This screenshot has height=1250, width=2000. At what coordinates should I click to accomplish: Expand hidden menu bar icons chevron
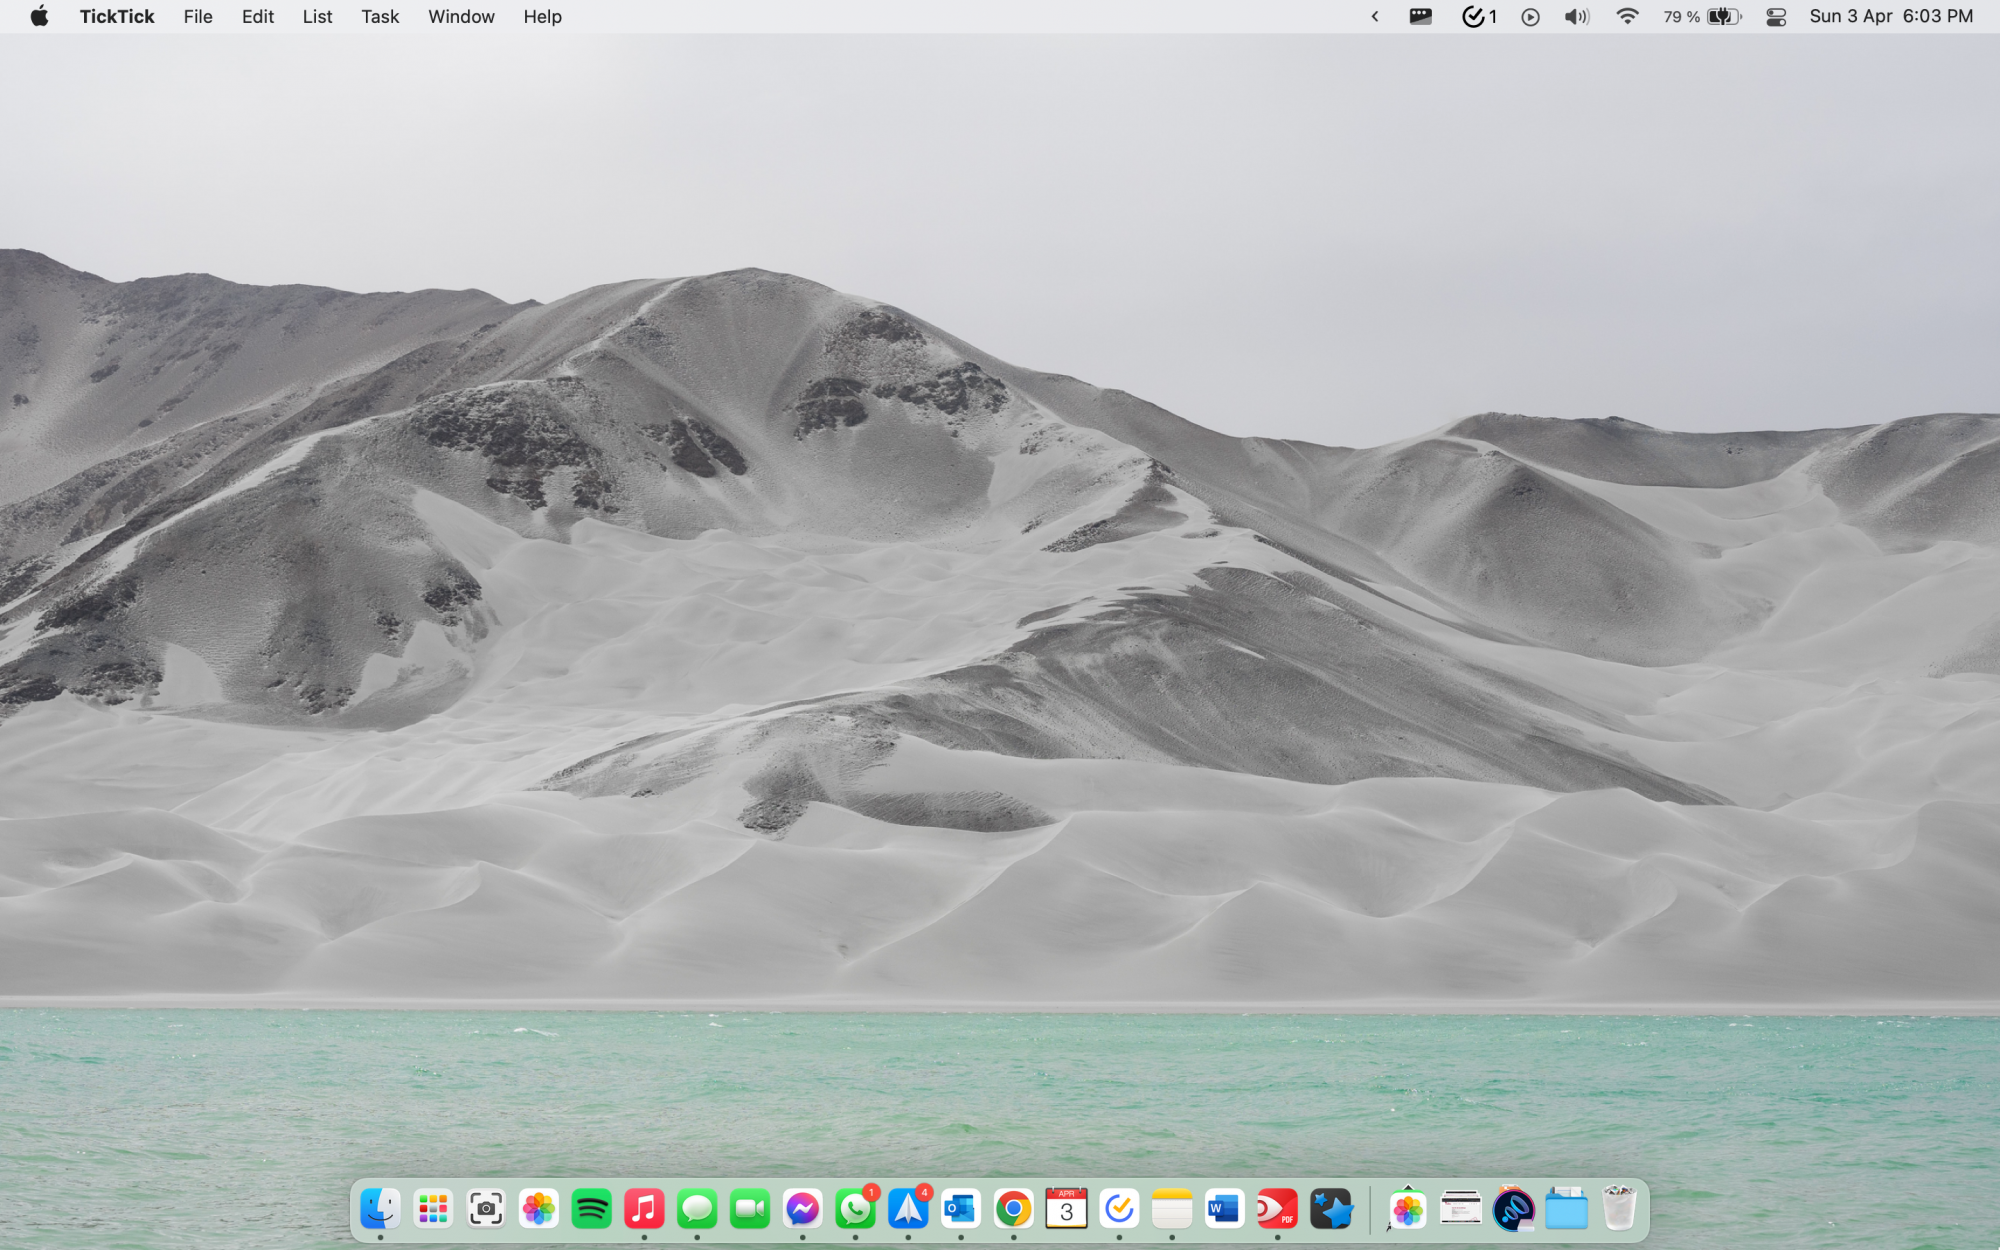tap(1375, 17)
